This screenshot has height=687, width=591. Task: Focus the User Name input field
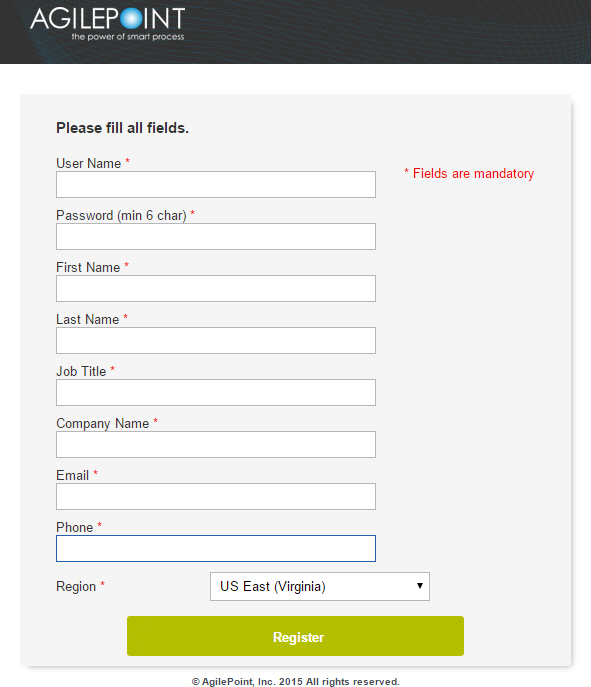(216, 184)
